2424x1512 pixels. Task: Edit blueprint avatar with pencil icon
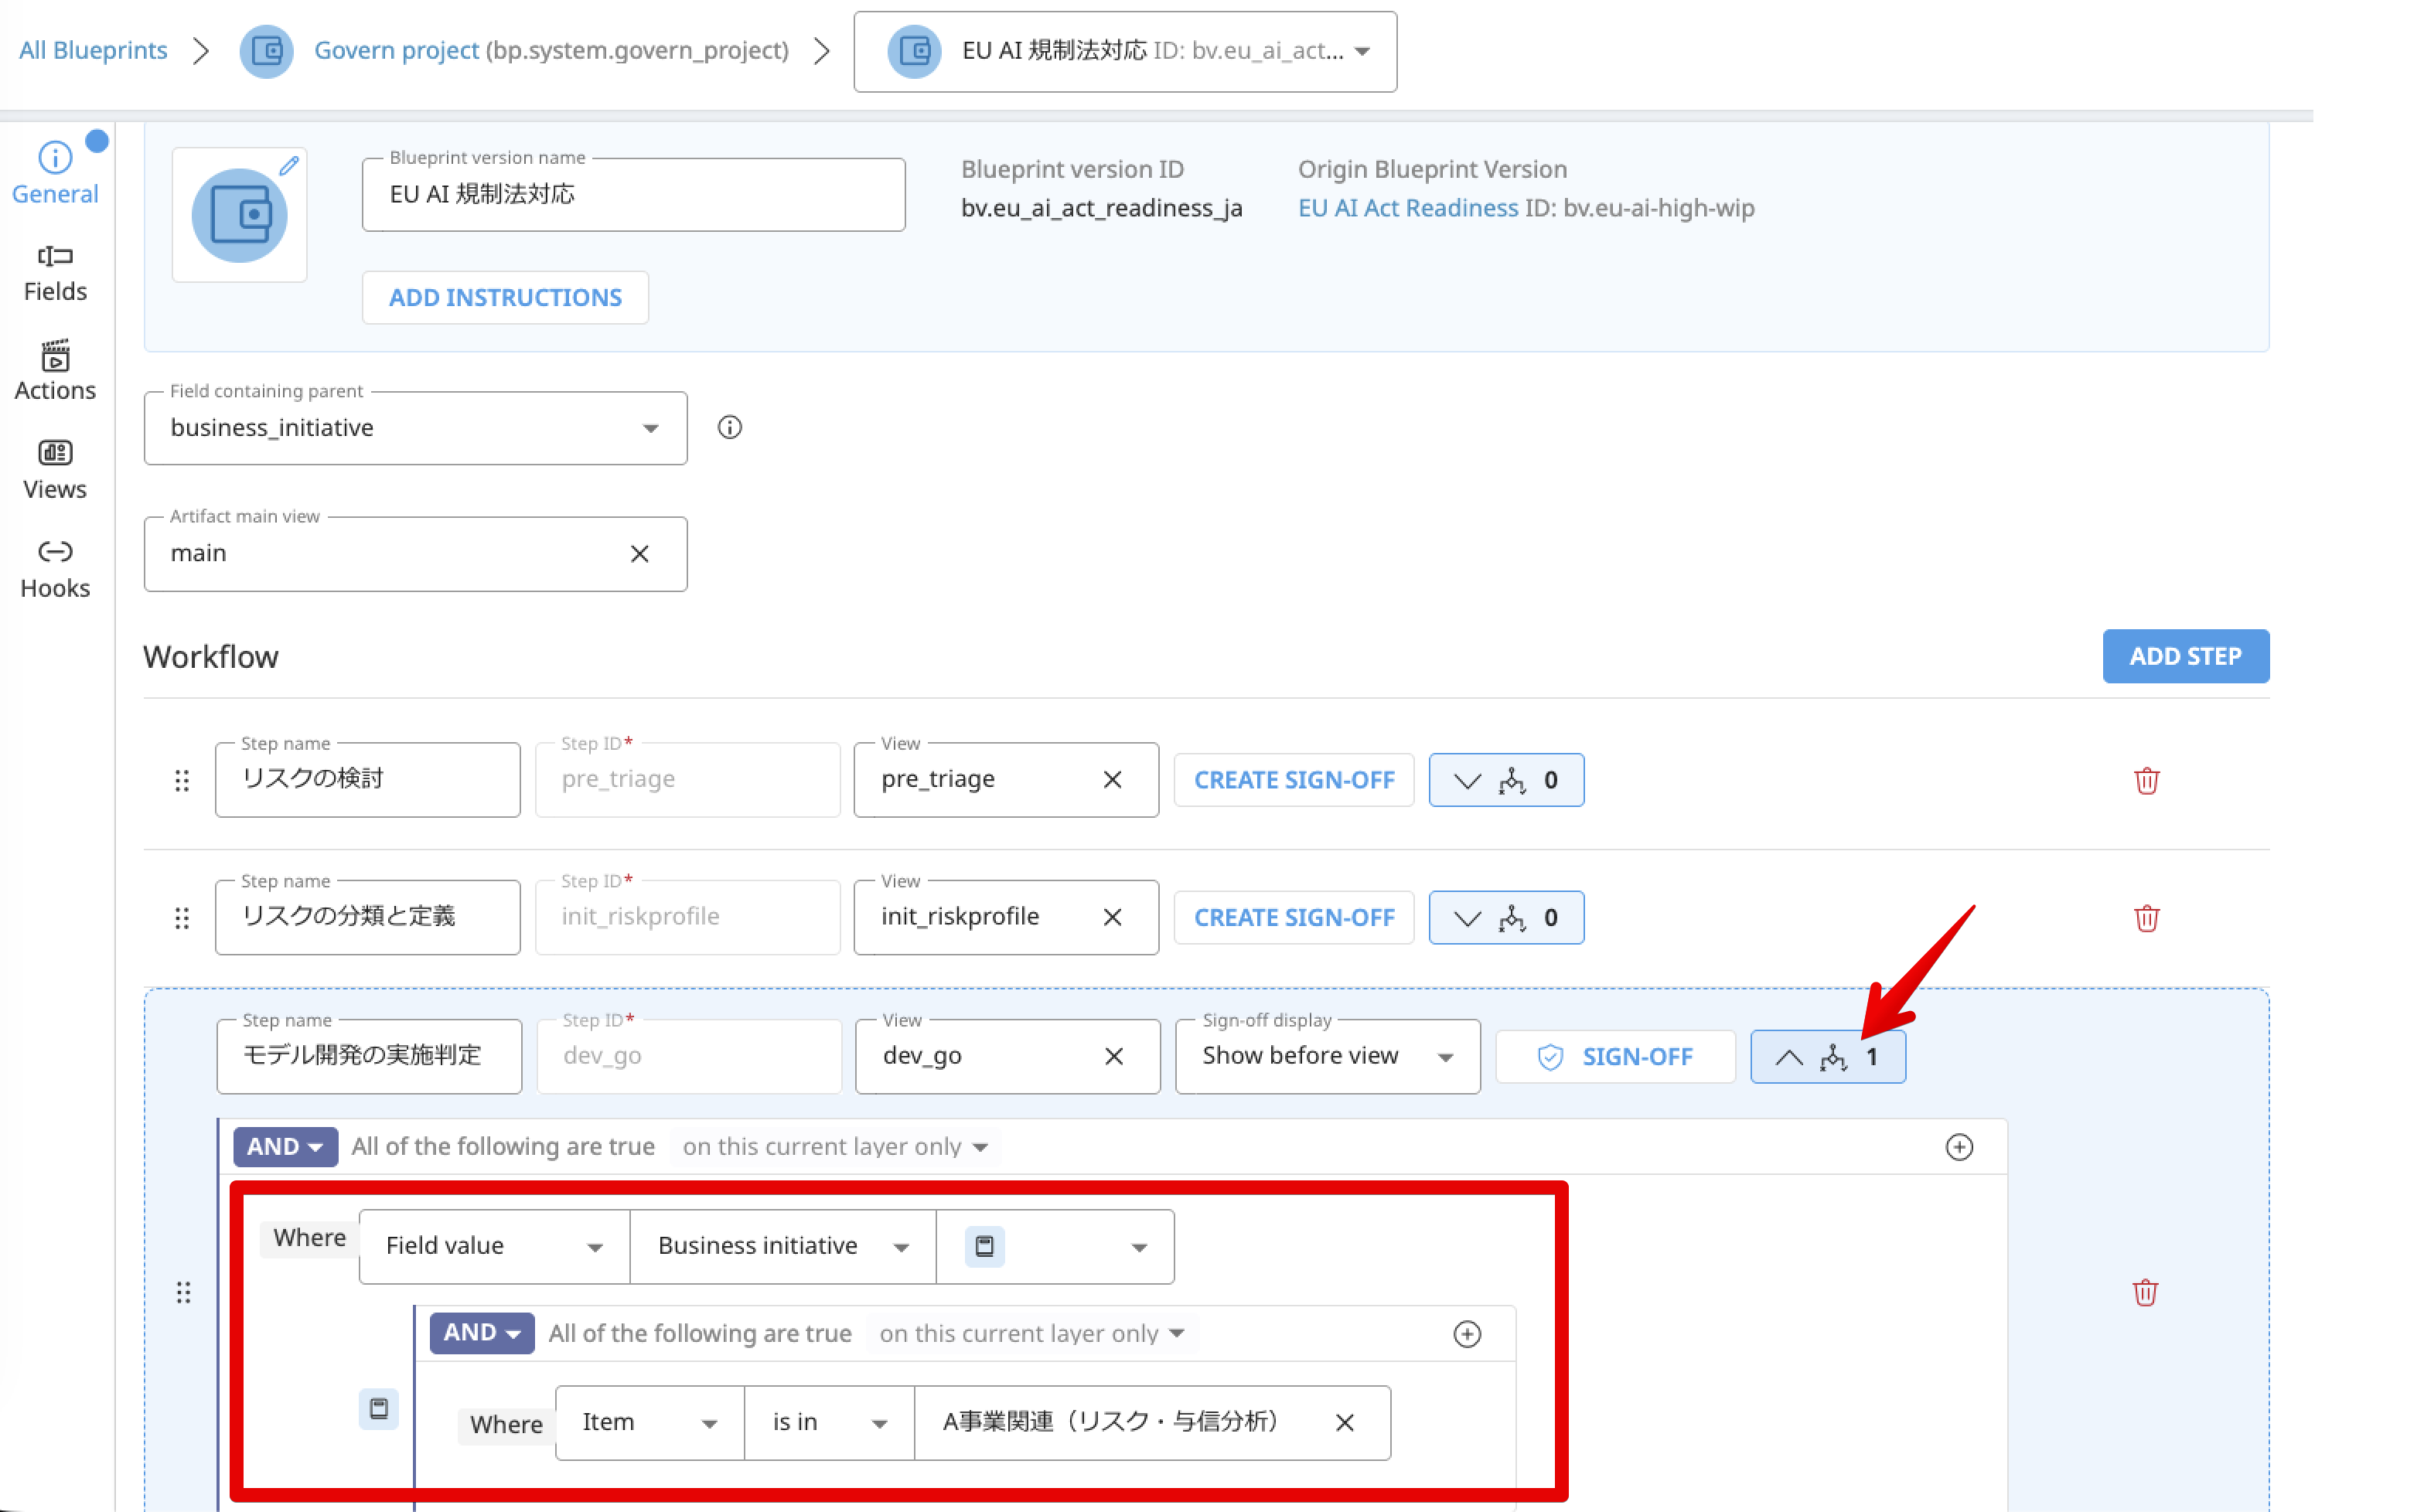(289, 166)
